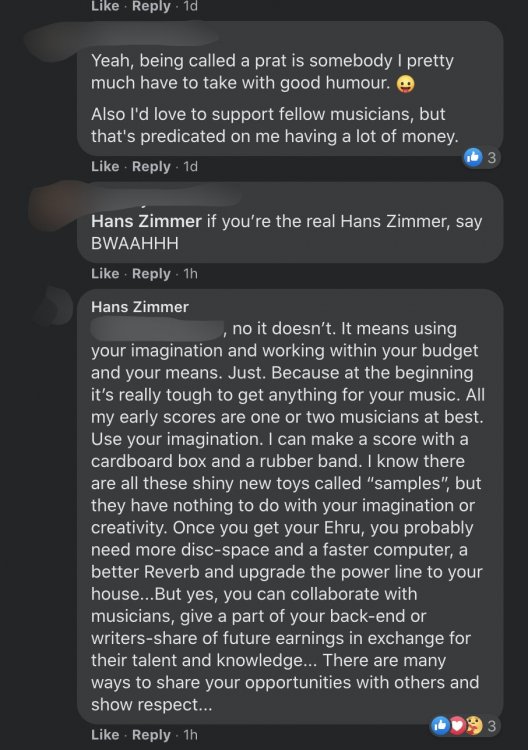Like the 'being called a prat' comment
This screenshot has height=750, width=528.
(x=105, y=166)
